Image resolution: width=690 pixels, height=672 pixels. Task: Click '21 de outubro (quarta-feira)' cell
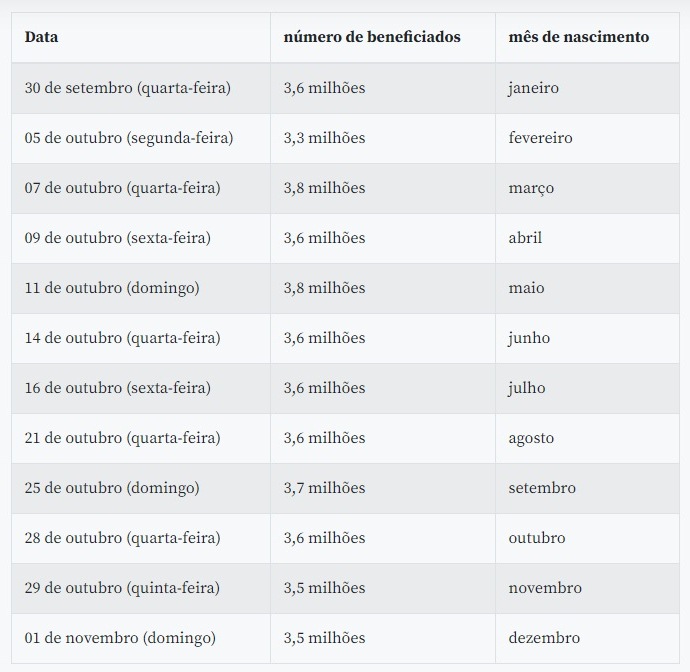coord(141,438)
